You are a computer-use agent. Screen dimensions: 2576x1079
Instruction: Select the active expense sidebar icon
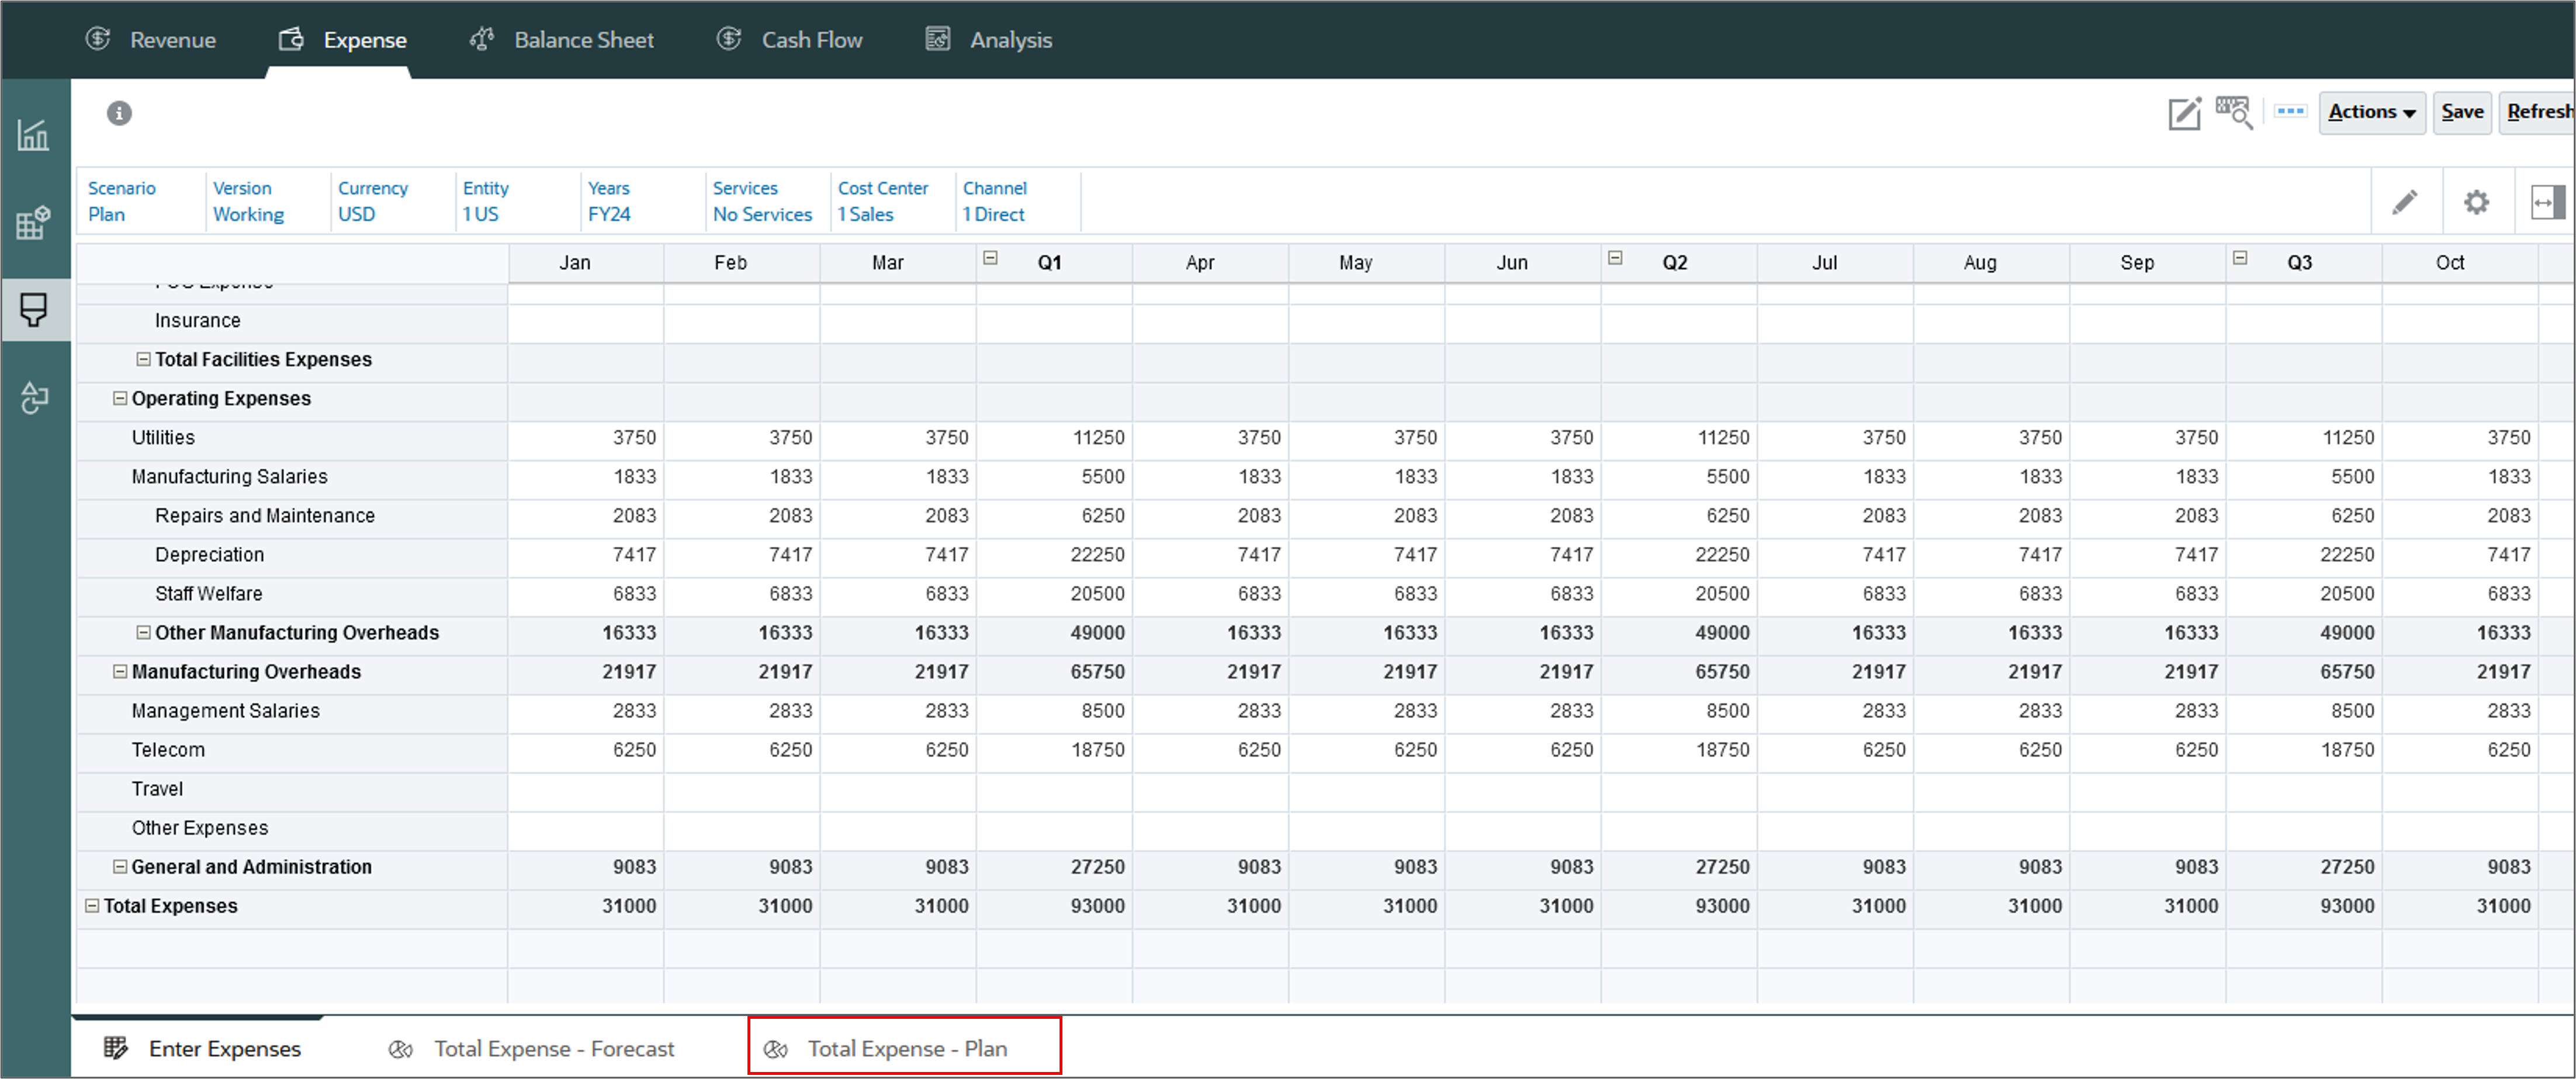coord(34,310)
